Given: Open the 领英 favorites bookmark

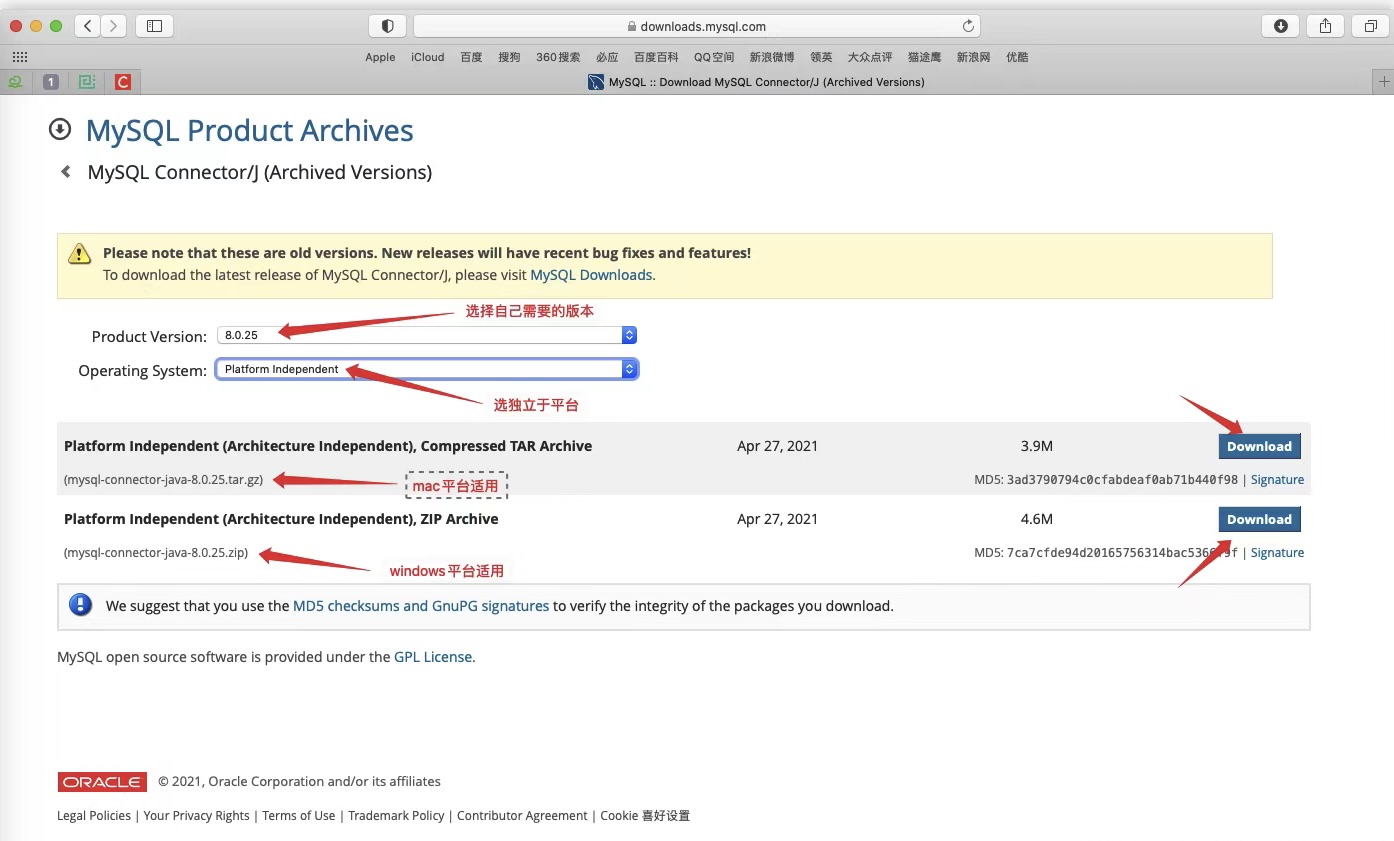Looking at the screenshot, I should pyautogui.click(x=821, y=57).
